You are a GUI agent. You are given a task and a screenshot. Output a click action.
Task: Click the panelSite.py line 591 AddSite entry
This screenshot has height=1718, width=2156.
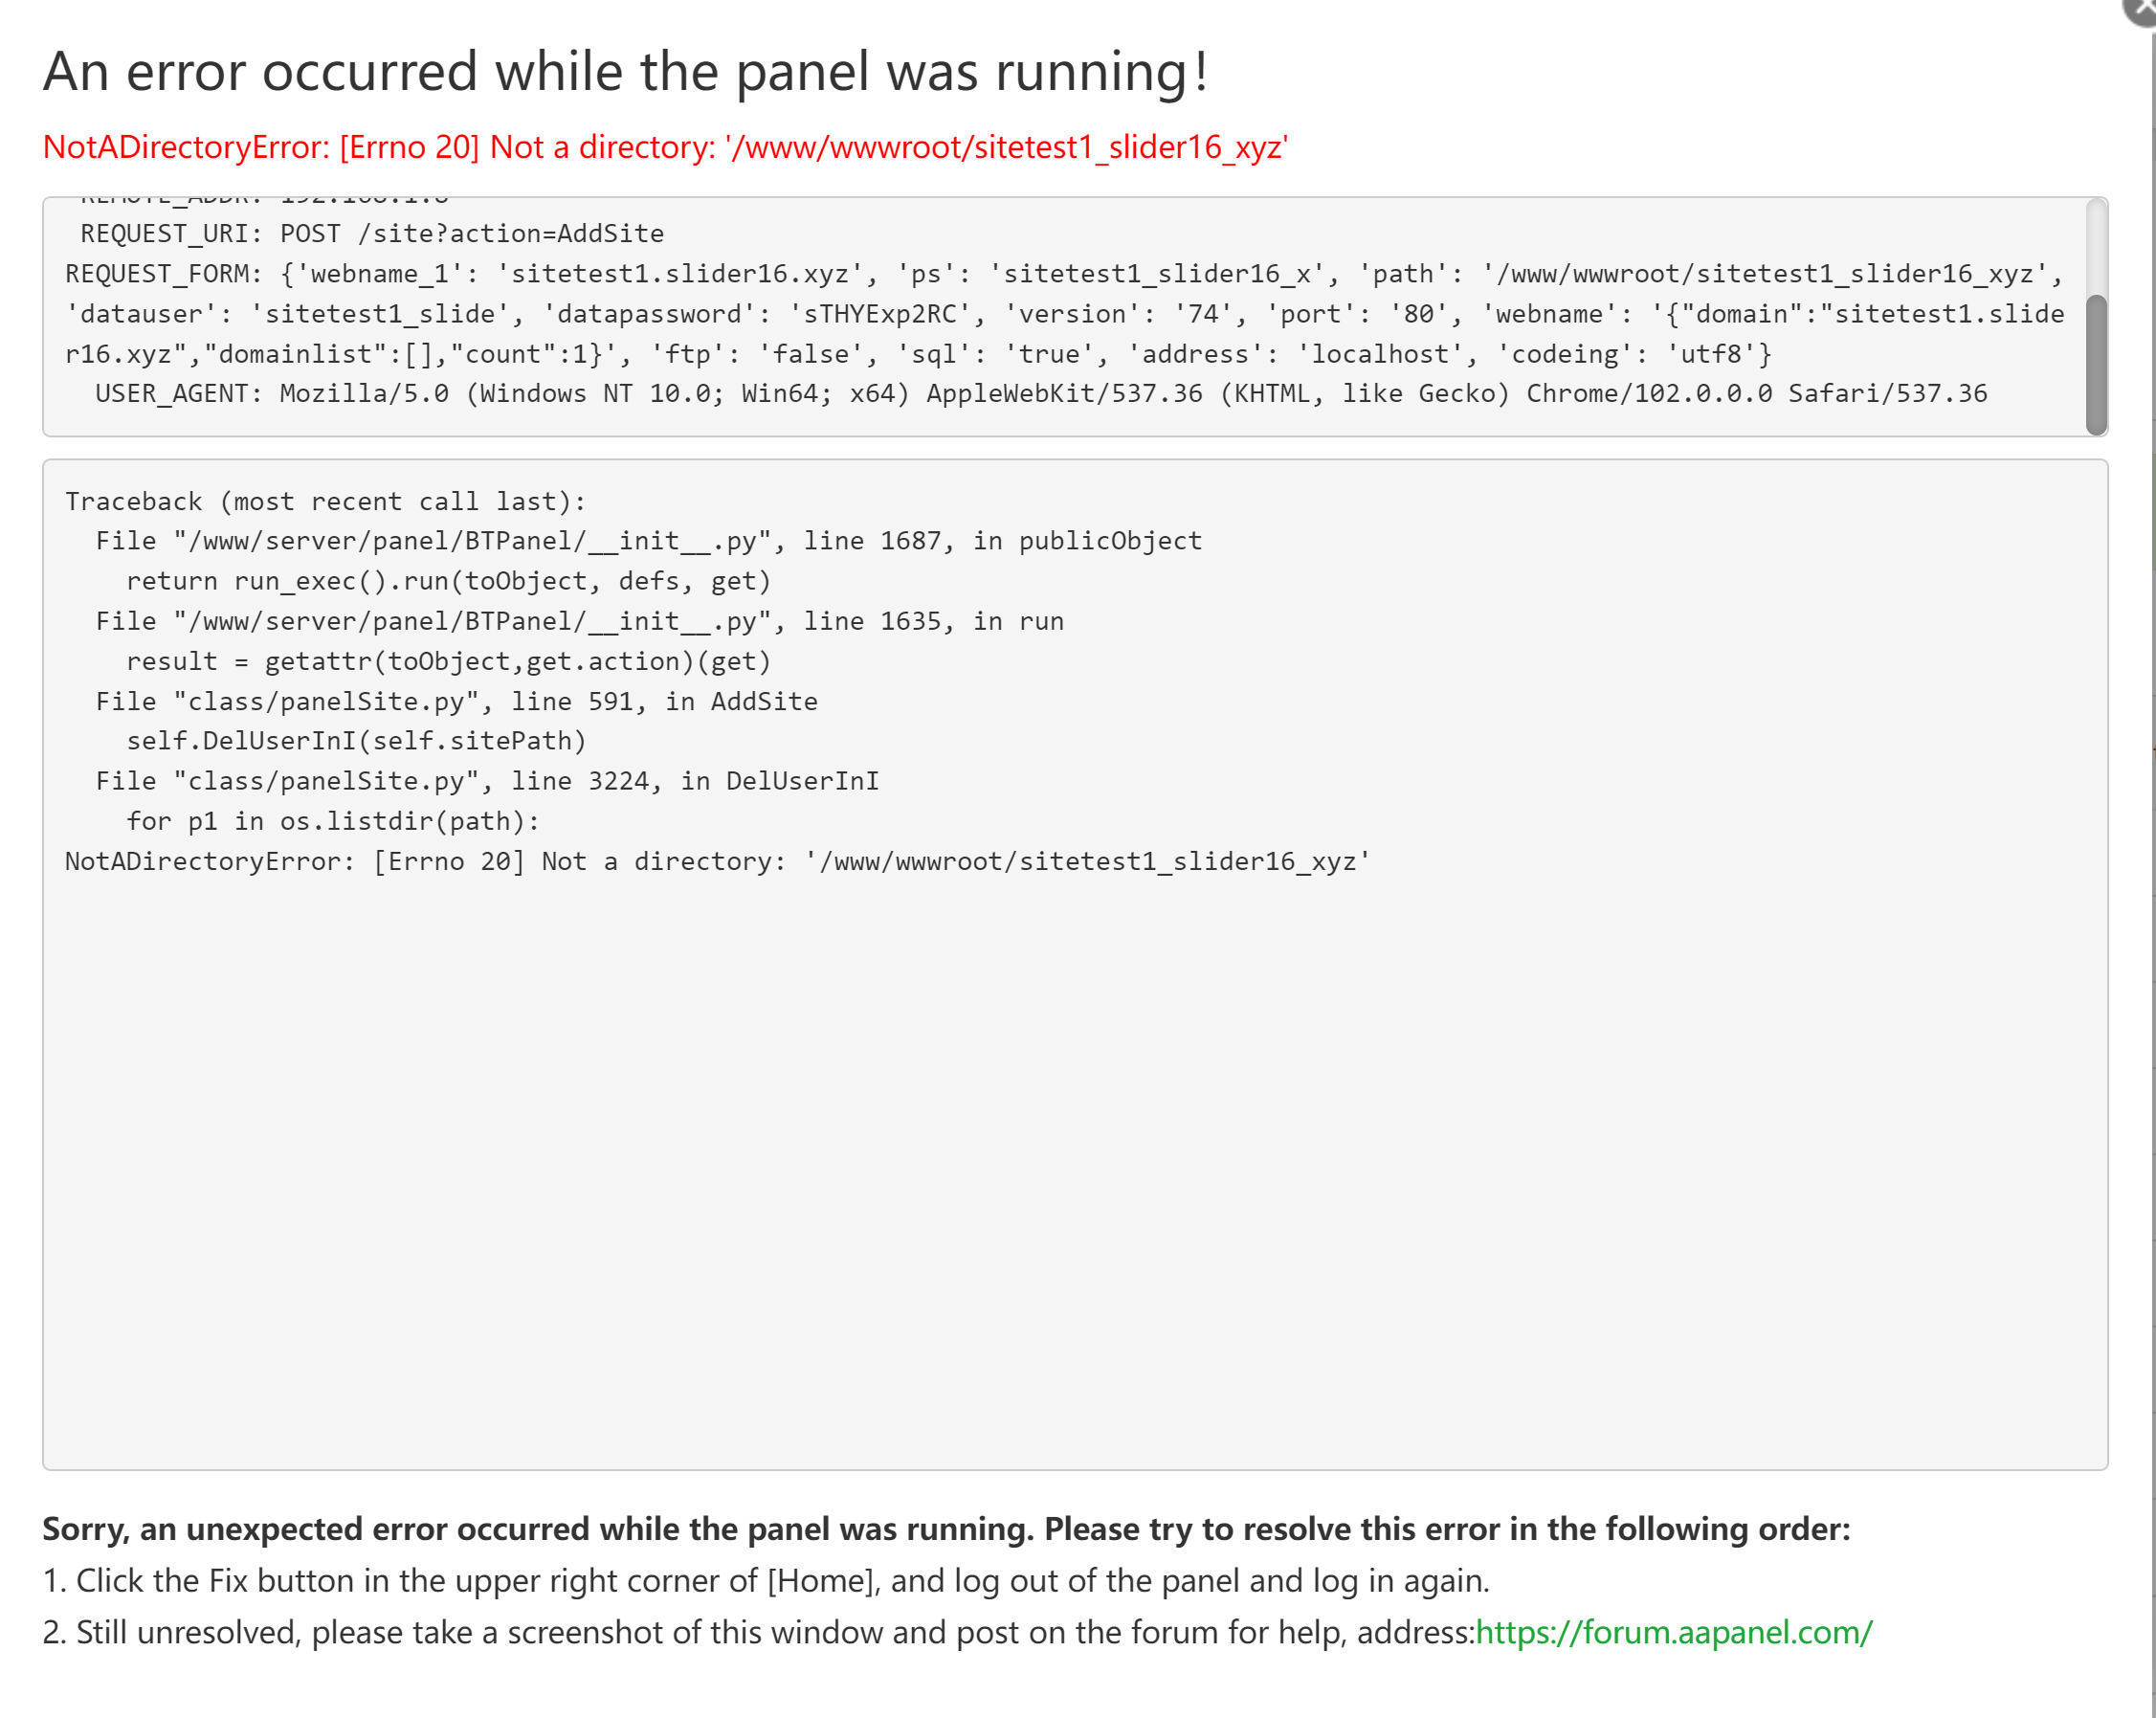point(456,702)
